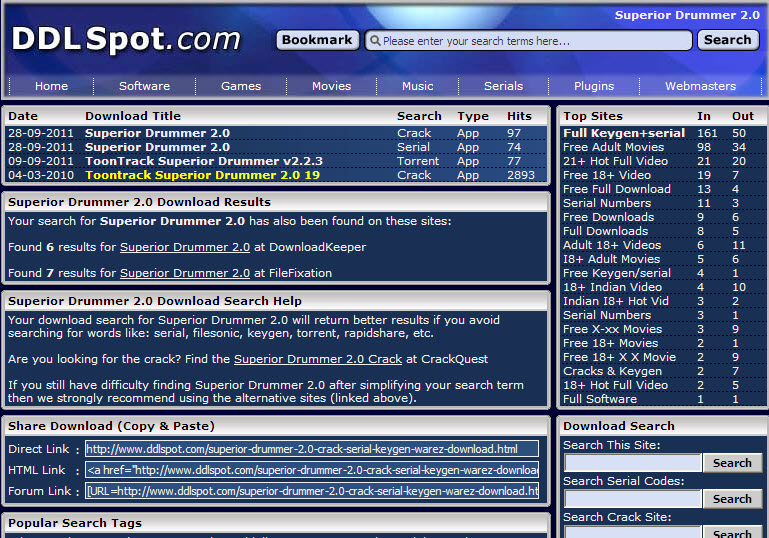Open Full Downloads top site
The image size is (769, 538).
605,231
